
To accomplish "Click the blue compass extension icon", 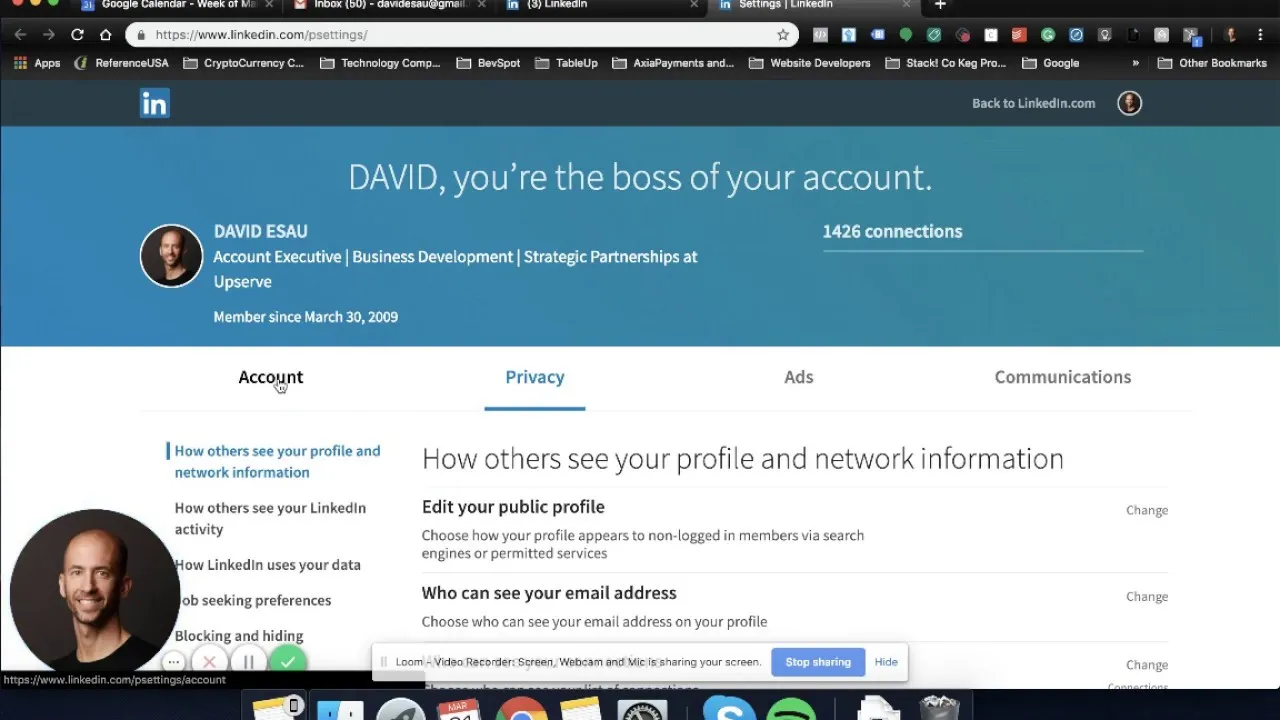I will [x=1076, y=35].
